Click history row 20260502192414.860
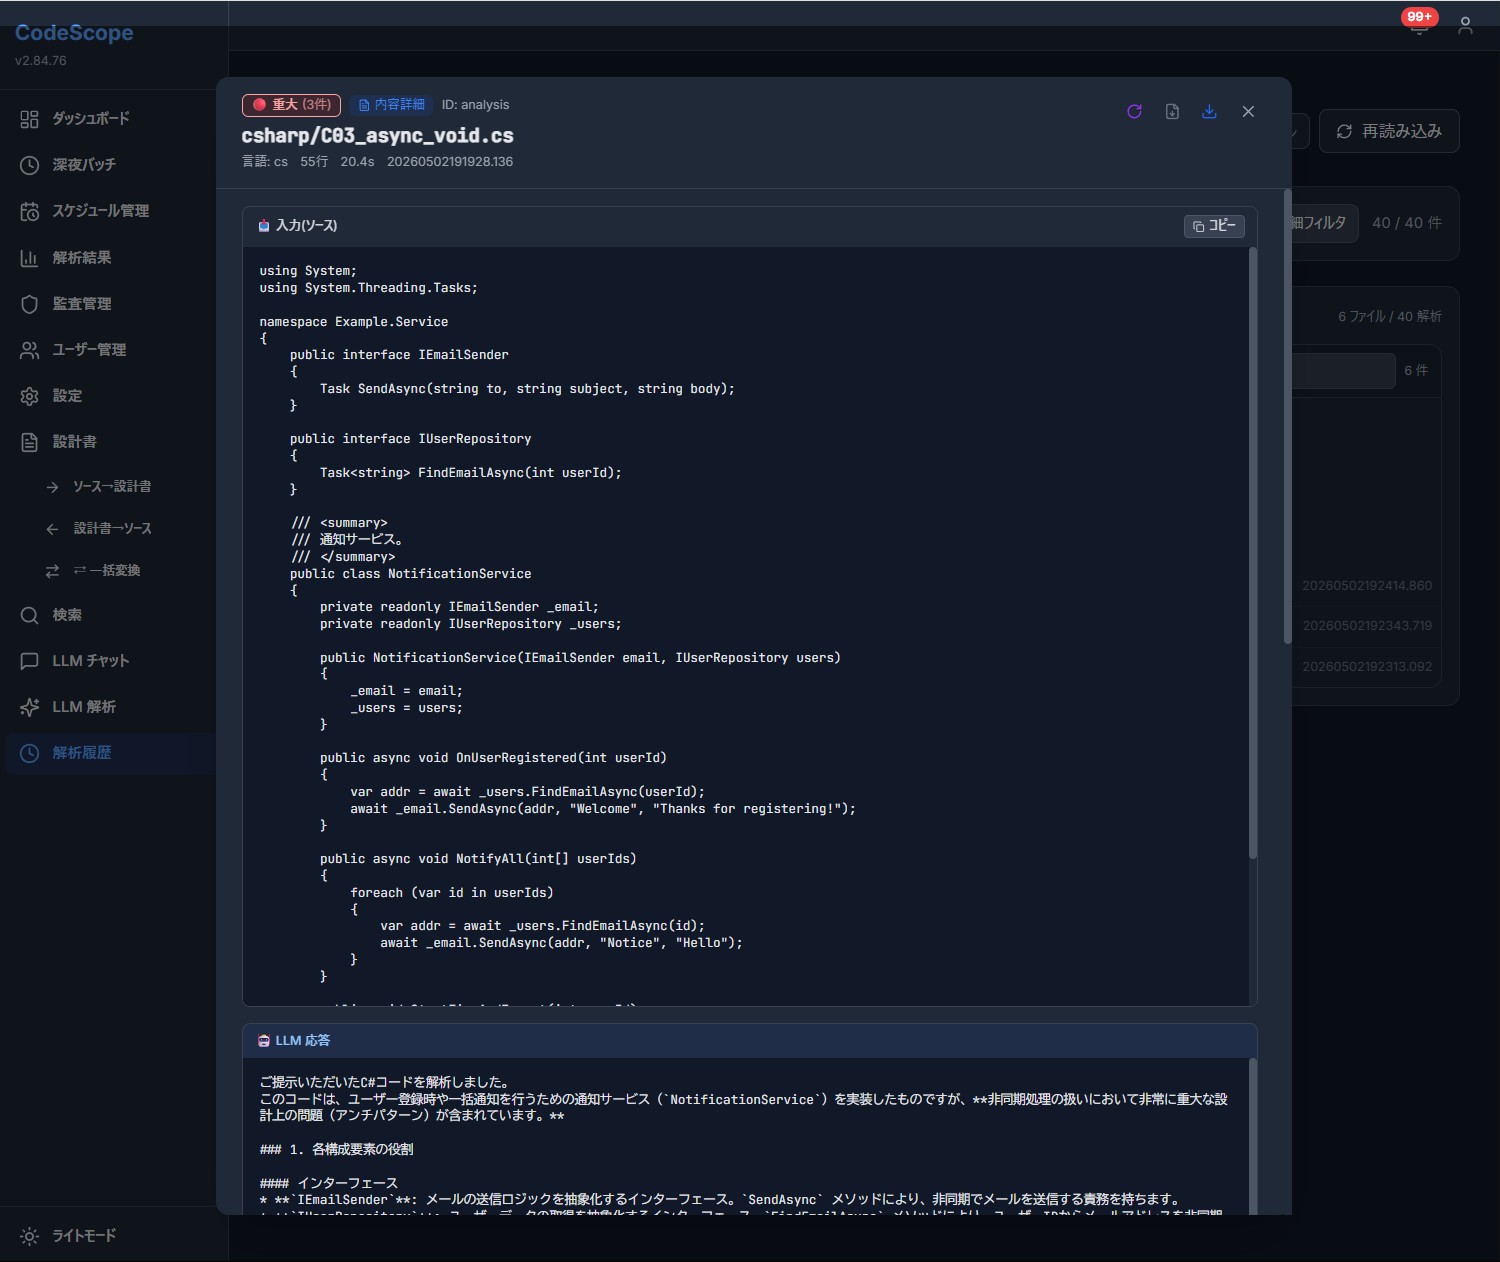This screenshot has width=1500, height=1262. (1367, 586)
